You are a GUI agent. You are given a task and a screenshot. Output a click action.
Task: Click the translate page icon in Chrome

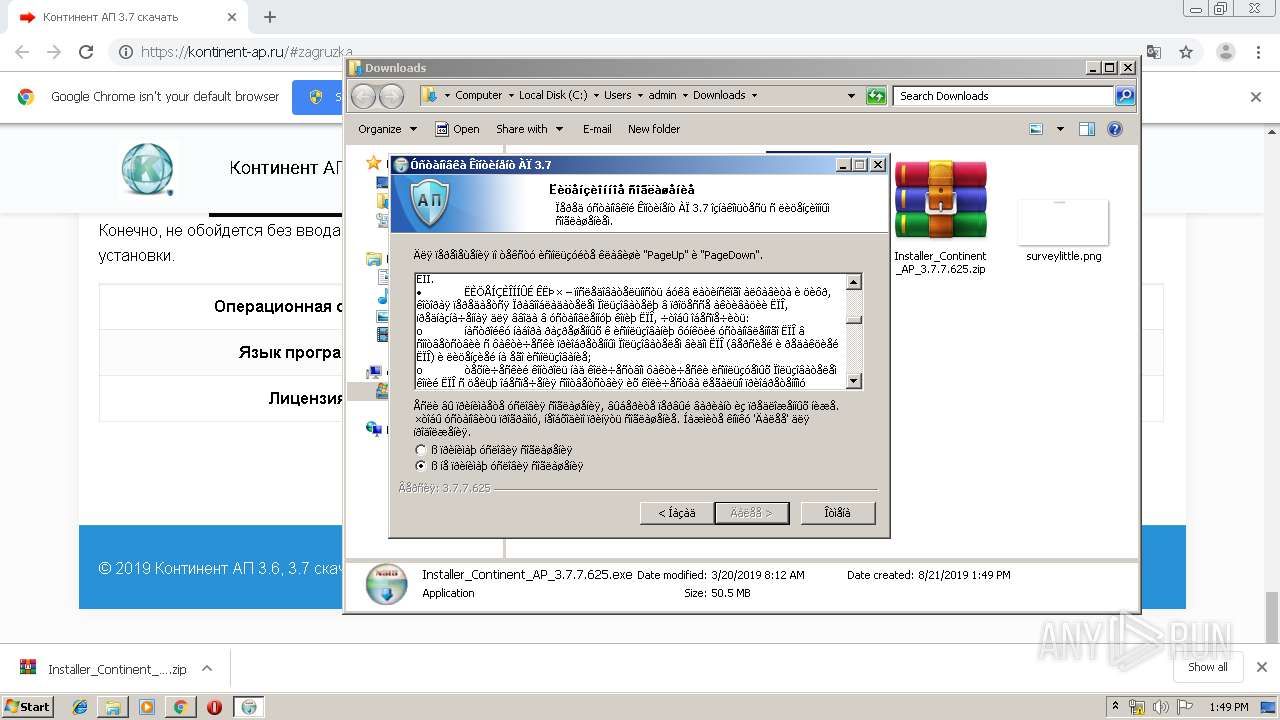1153,52
